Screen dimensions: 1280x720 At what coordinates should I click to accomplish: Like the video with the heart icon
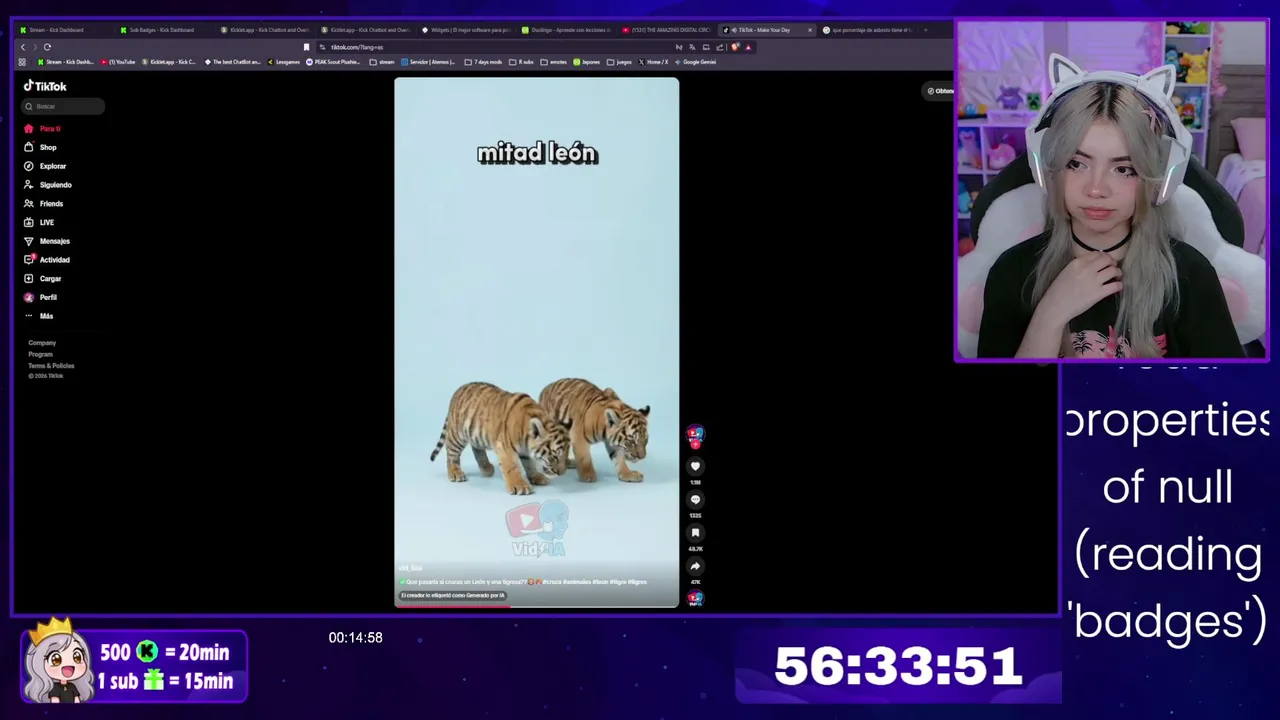pos(695,466)
